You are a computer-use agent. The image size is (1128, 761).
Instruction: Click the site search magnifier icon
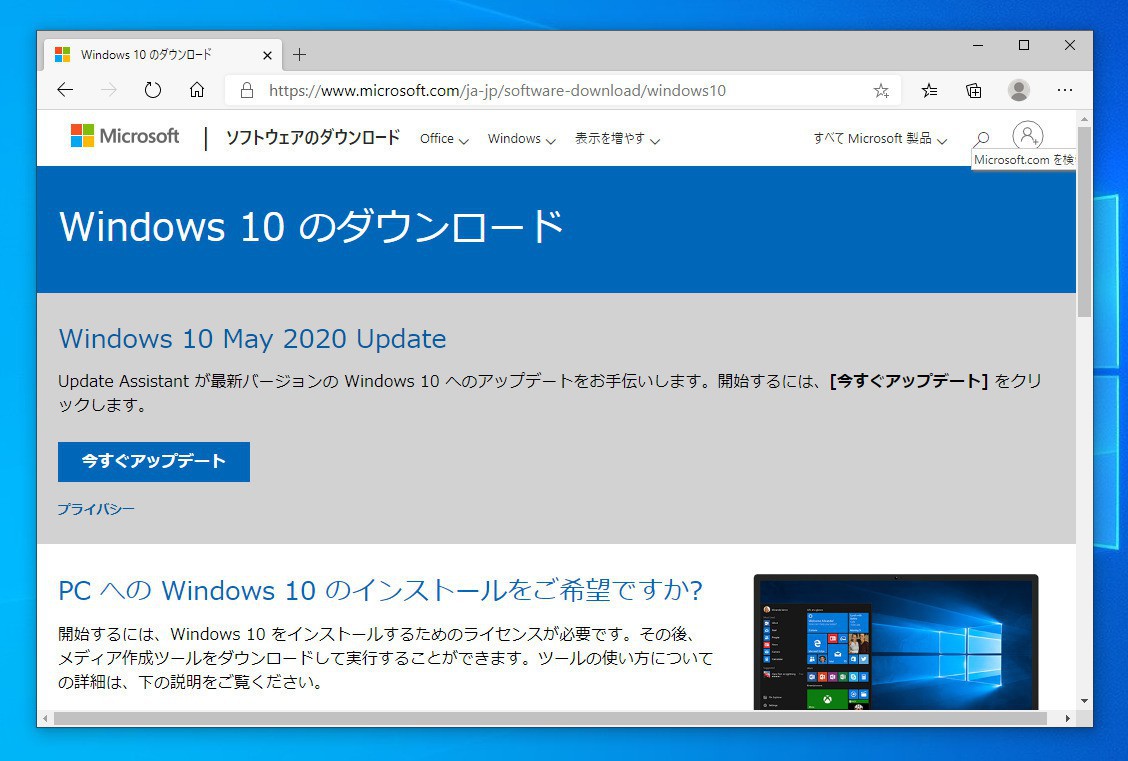coord(982,138)
